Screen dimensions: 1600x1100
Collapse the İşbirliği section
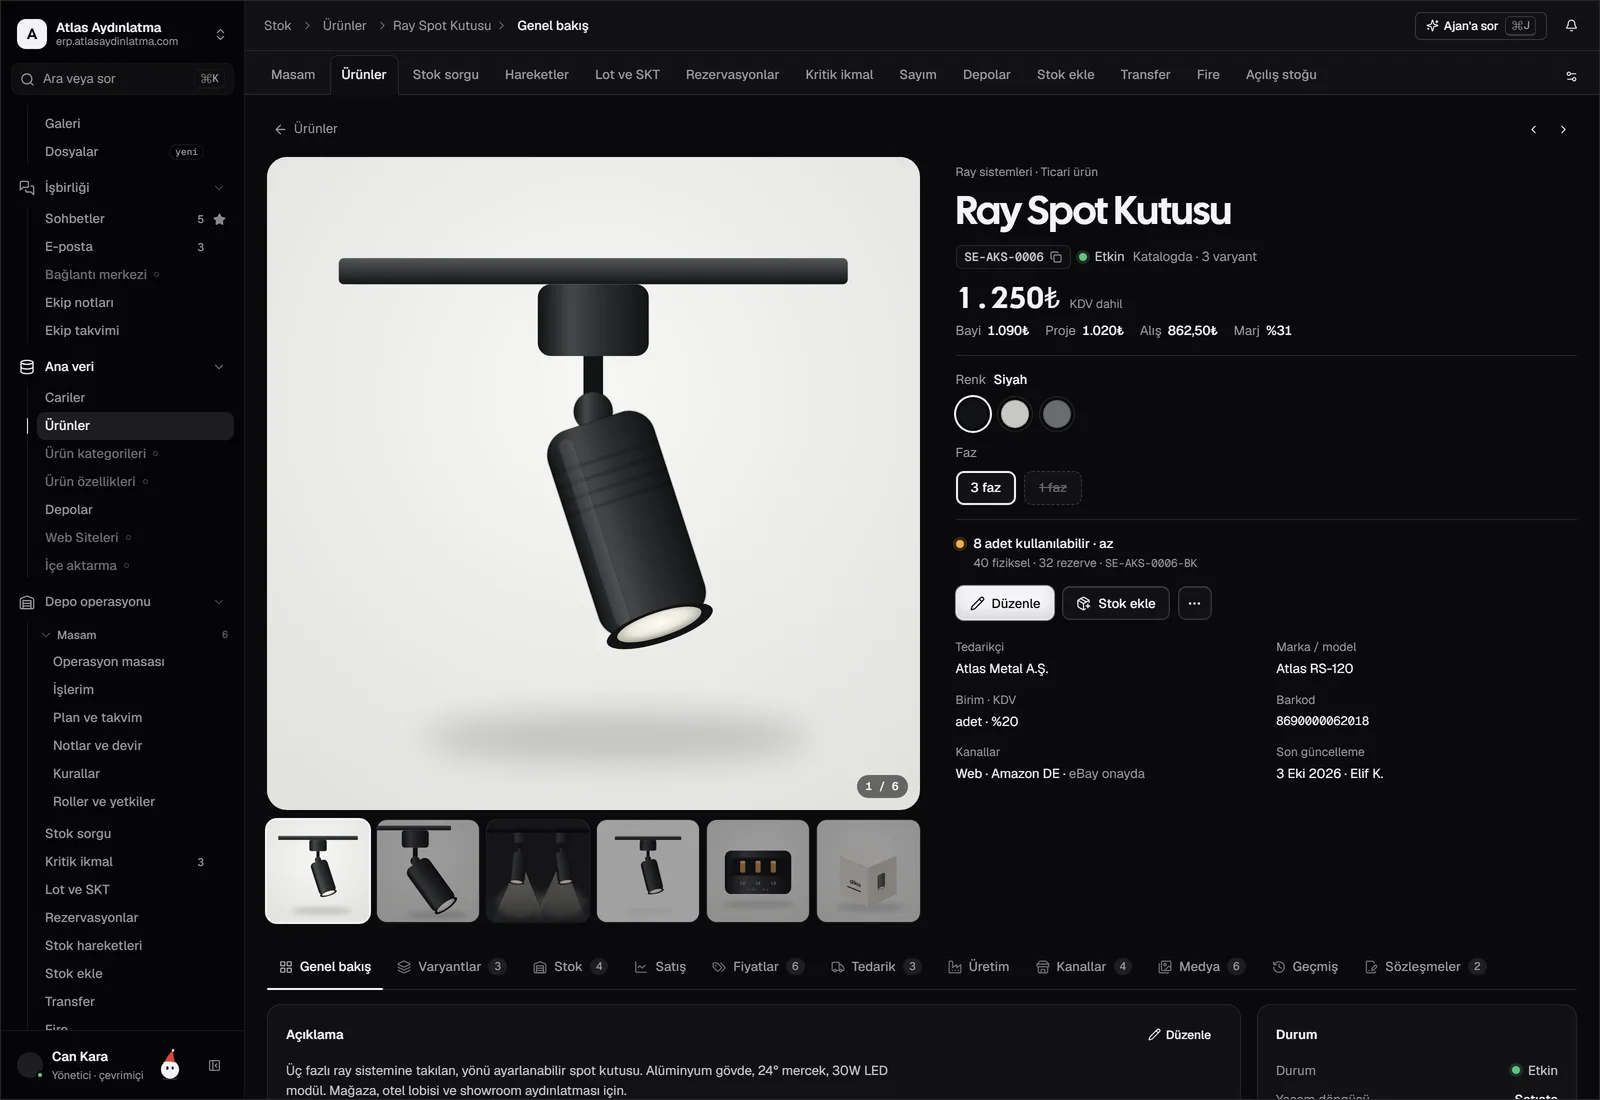coord(219,188)
